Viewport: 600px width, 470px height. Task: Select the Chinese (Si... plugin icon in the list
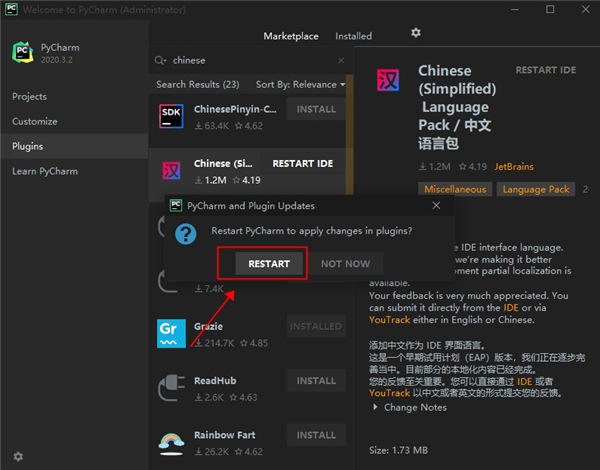(171, 170)
